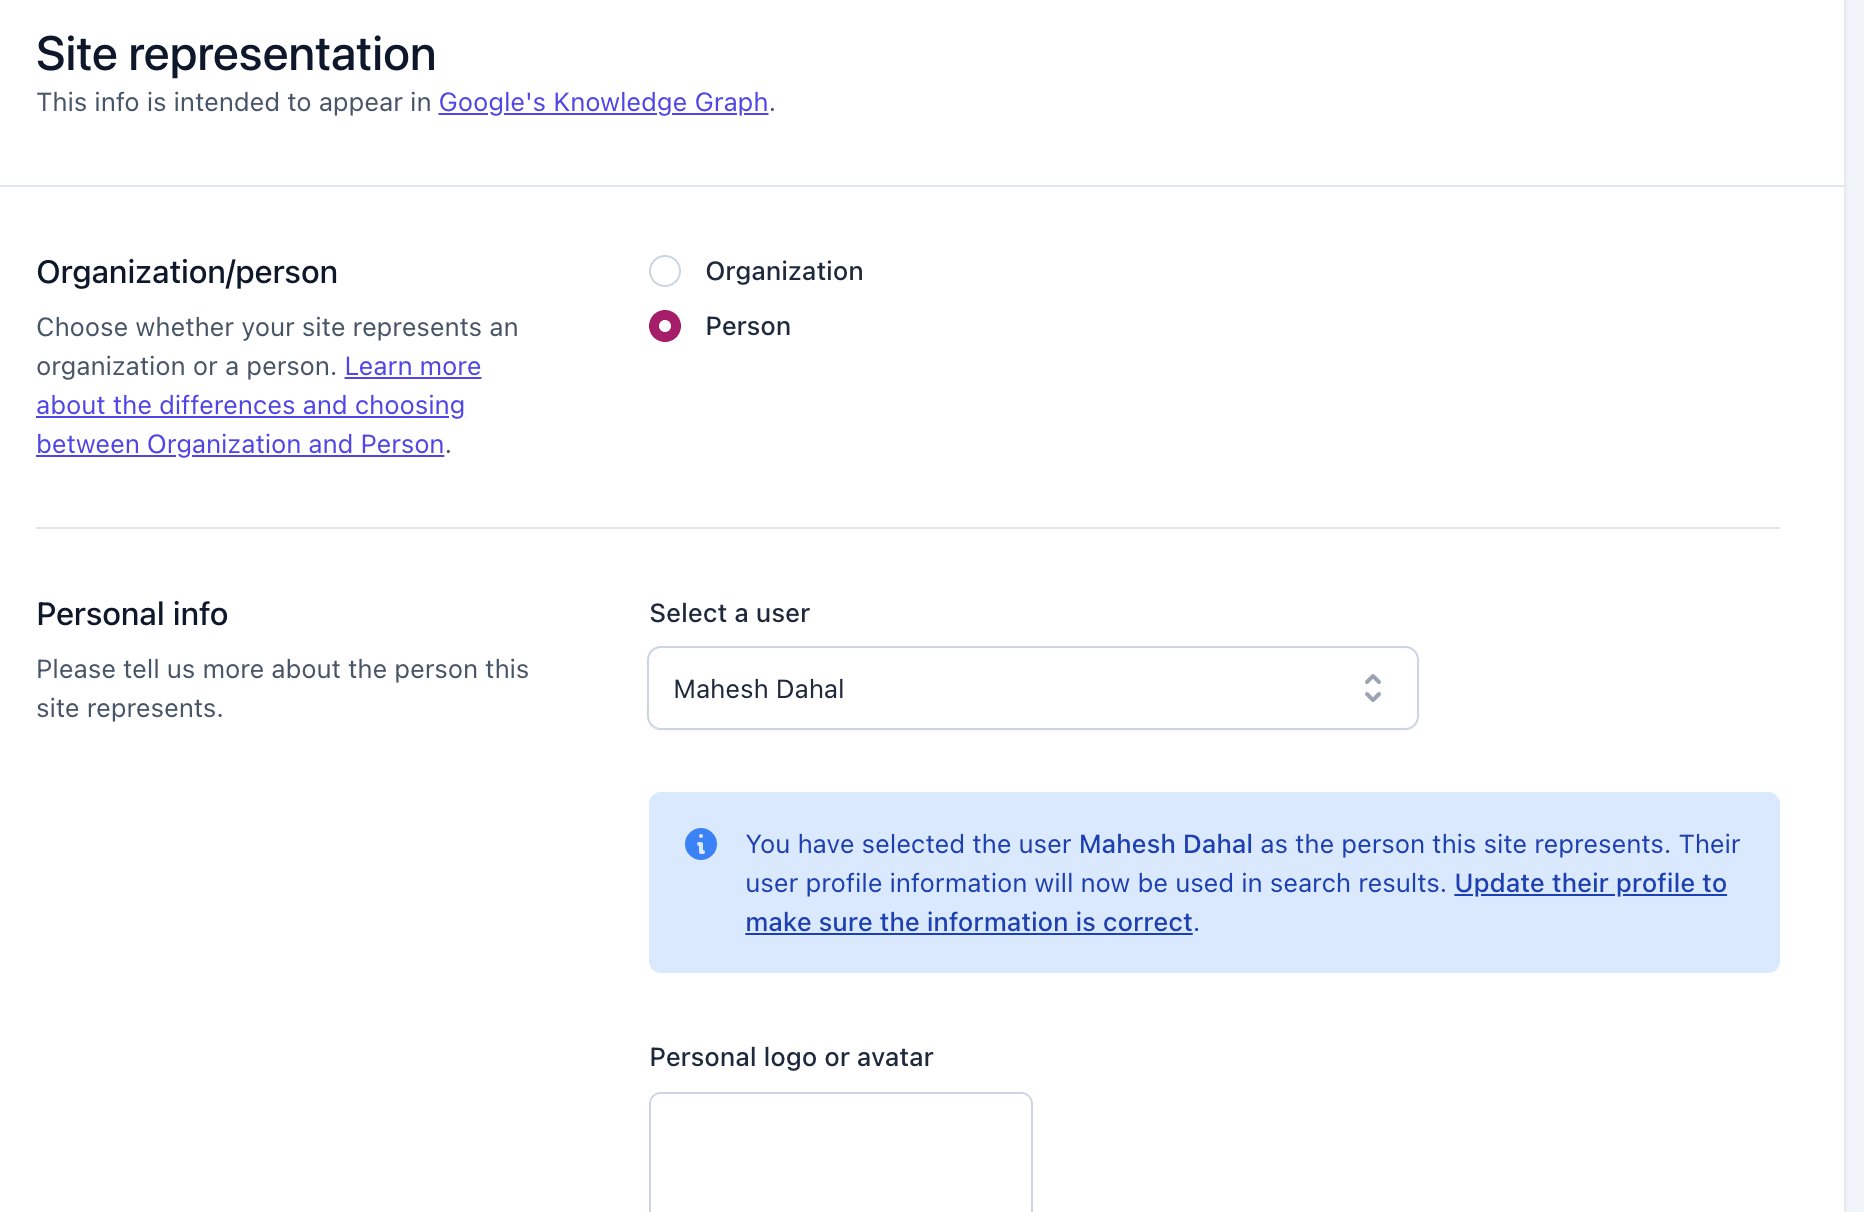Click the info icon in the blue notice
Screen dimensions: 1864x1212
701,844
